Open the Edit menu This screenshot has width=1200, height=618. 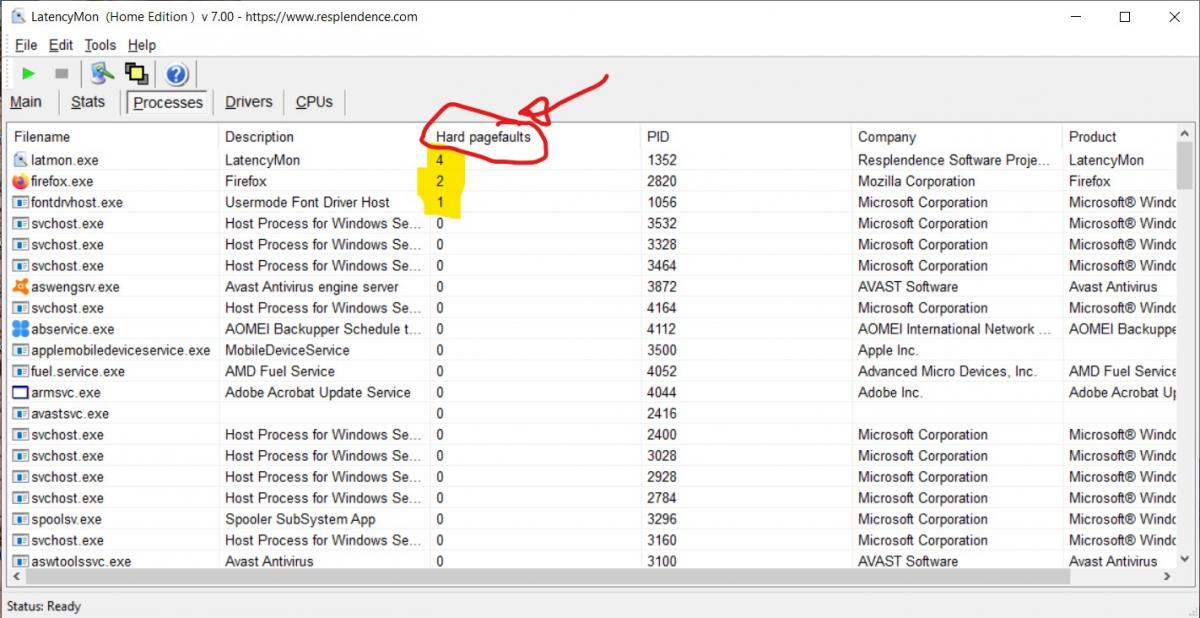(61, 45)
